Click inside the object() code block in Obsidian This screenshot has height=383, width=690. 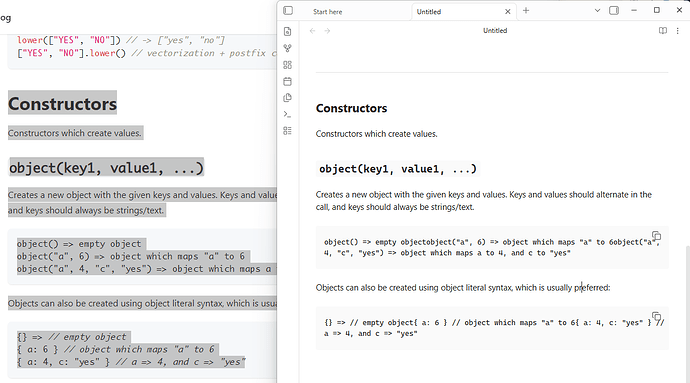[x=492, y=247]
